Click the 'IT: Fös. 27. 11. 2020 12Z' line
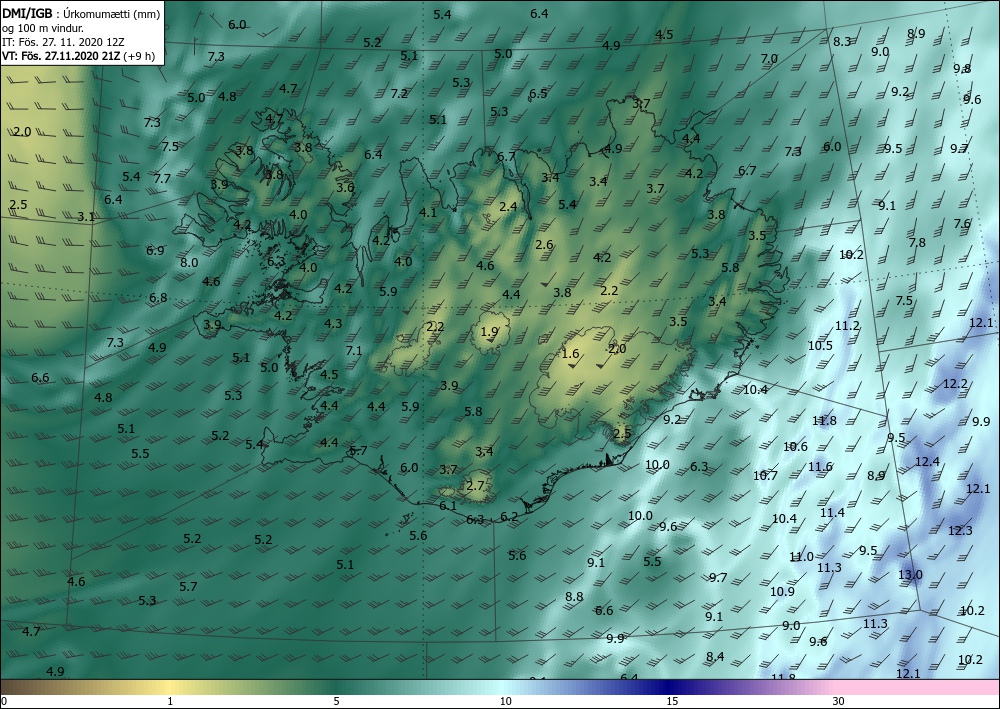1000x709 pixels. pyautogui.click(x=63, y=42)
